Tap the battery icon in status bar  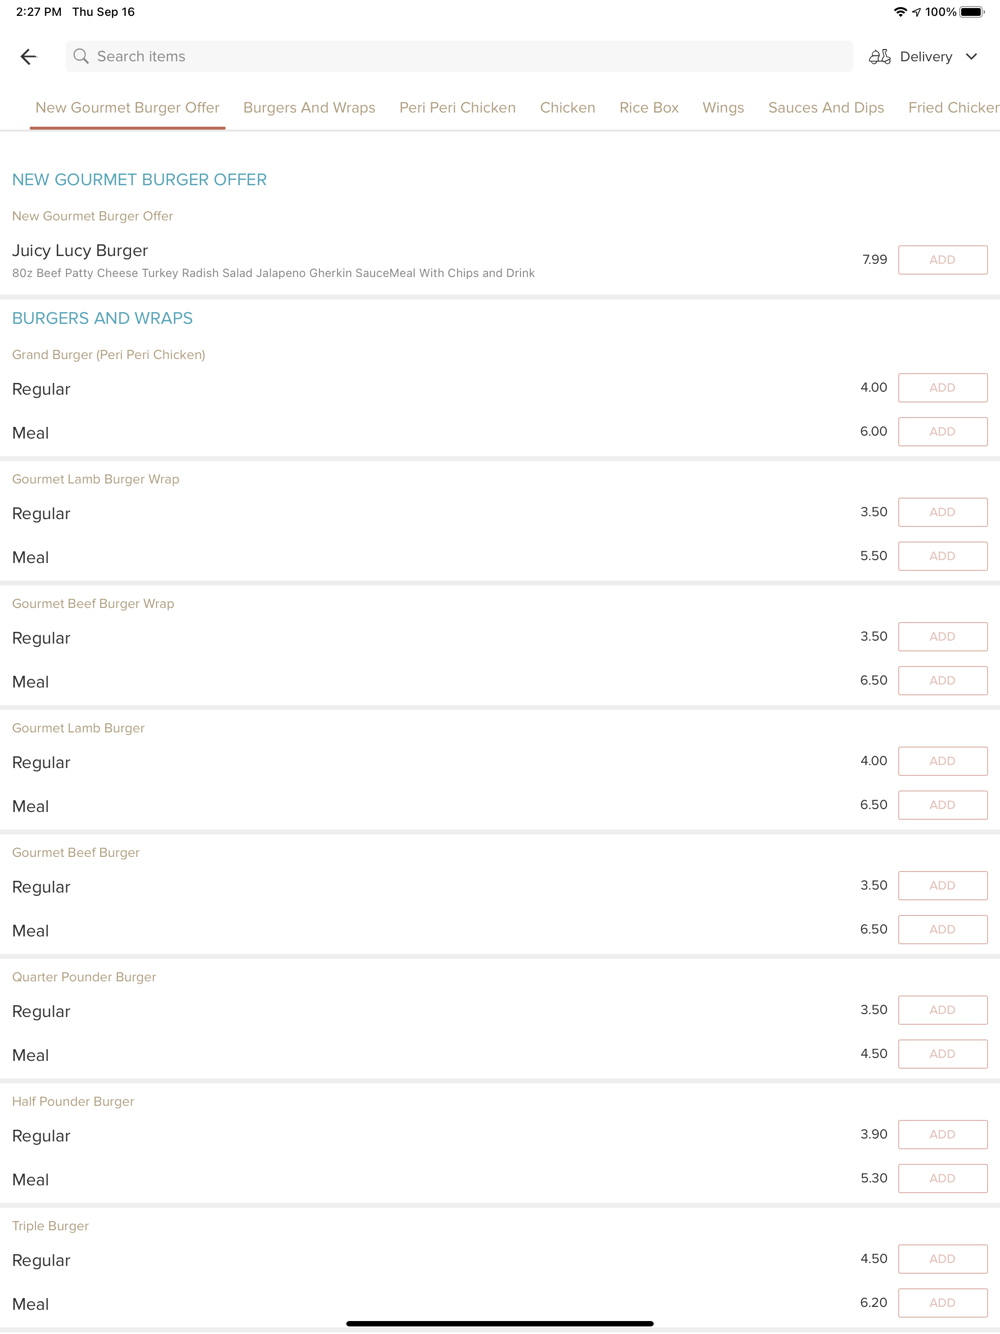point(972,12)
